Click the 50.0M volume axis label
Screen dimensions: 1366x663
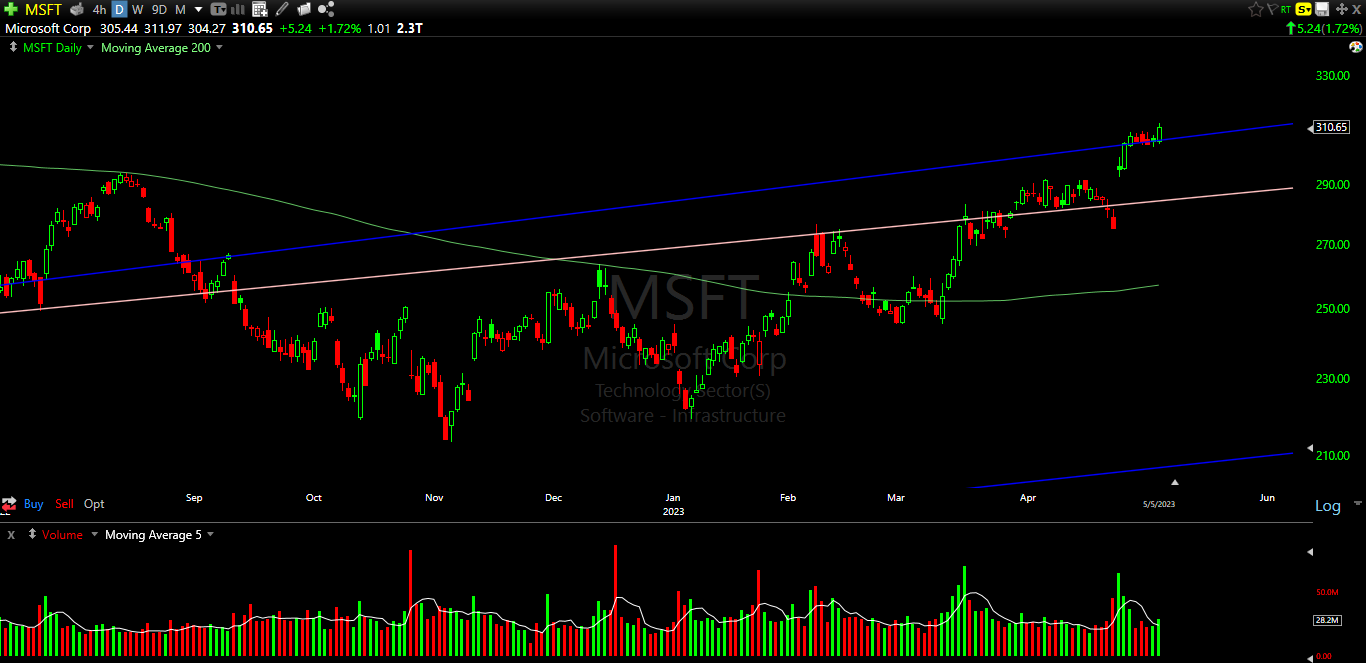[x=1327, y=592]
